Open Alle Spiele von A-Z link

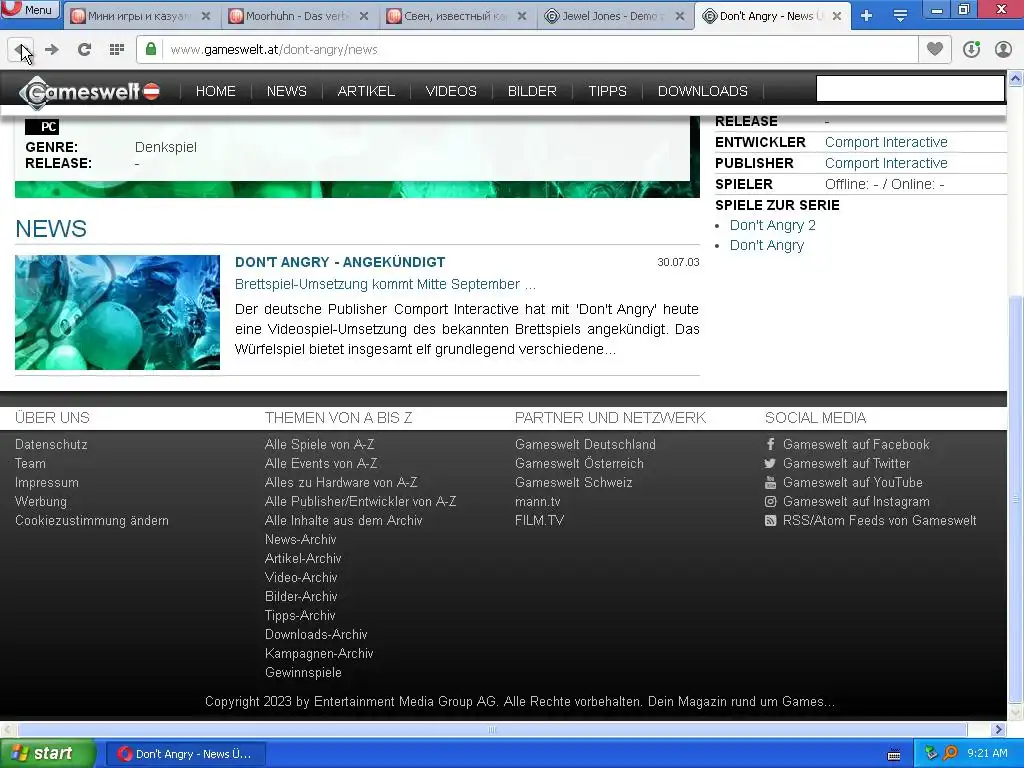click(319, 445)
